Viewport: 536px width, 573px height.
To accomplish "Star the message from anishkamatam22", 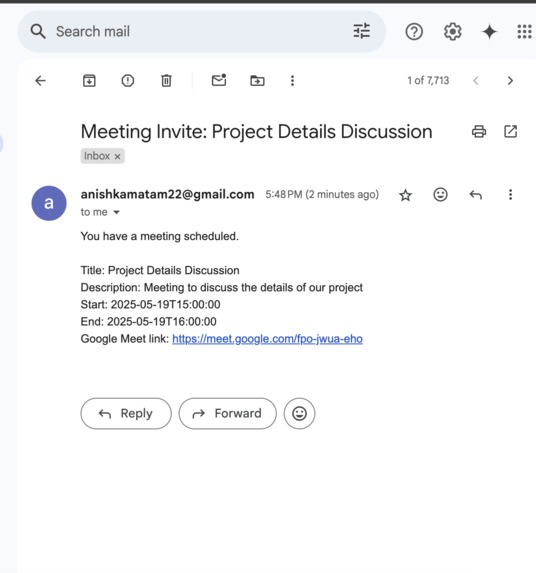I will (x=405, y=195).
